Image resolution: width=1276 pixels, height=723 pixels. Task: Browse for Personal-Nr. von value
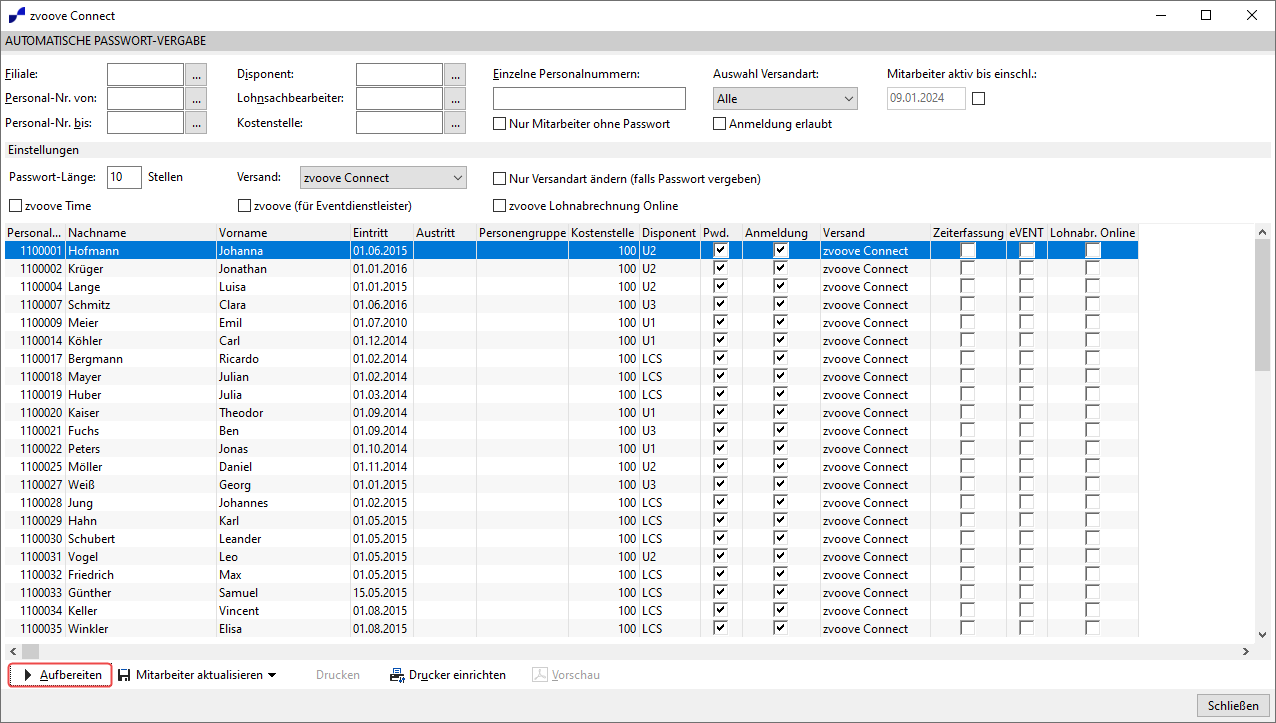coord(196,98)
